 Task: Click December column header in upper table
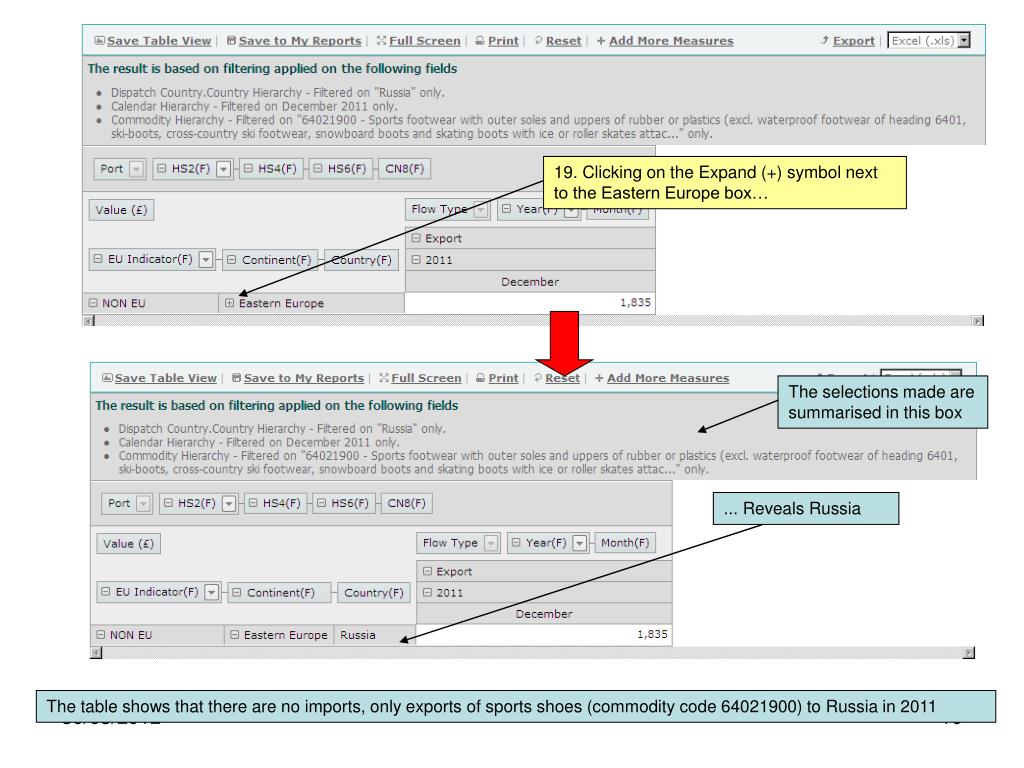tap(530, 281)
